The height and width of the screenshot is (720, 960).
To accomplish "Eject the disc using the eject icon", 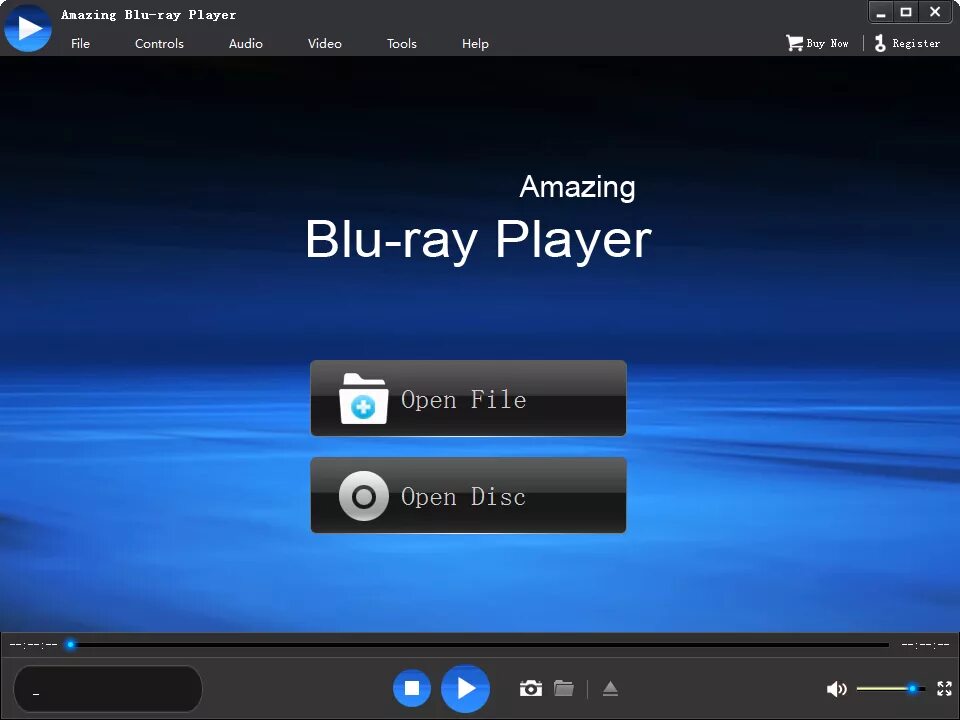I will (610, 689).
